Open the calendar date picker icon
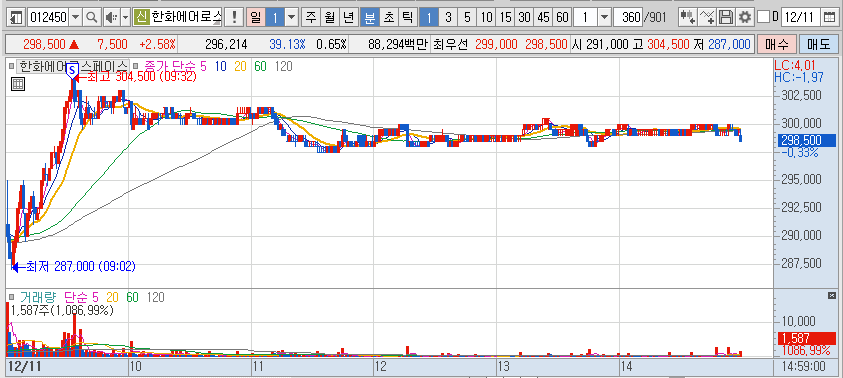843x378 pixels. pos(830,18)
